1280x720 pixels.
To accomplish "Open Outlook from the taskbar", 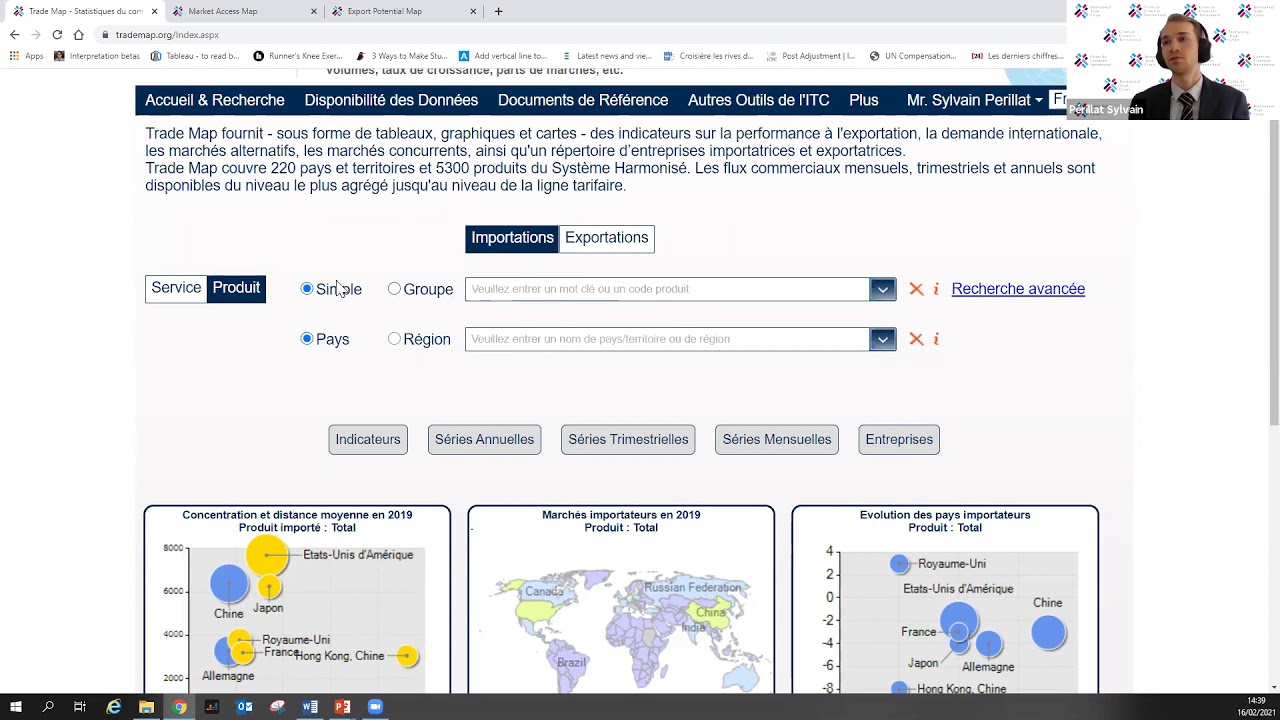I will click(244, 707).
